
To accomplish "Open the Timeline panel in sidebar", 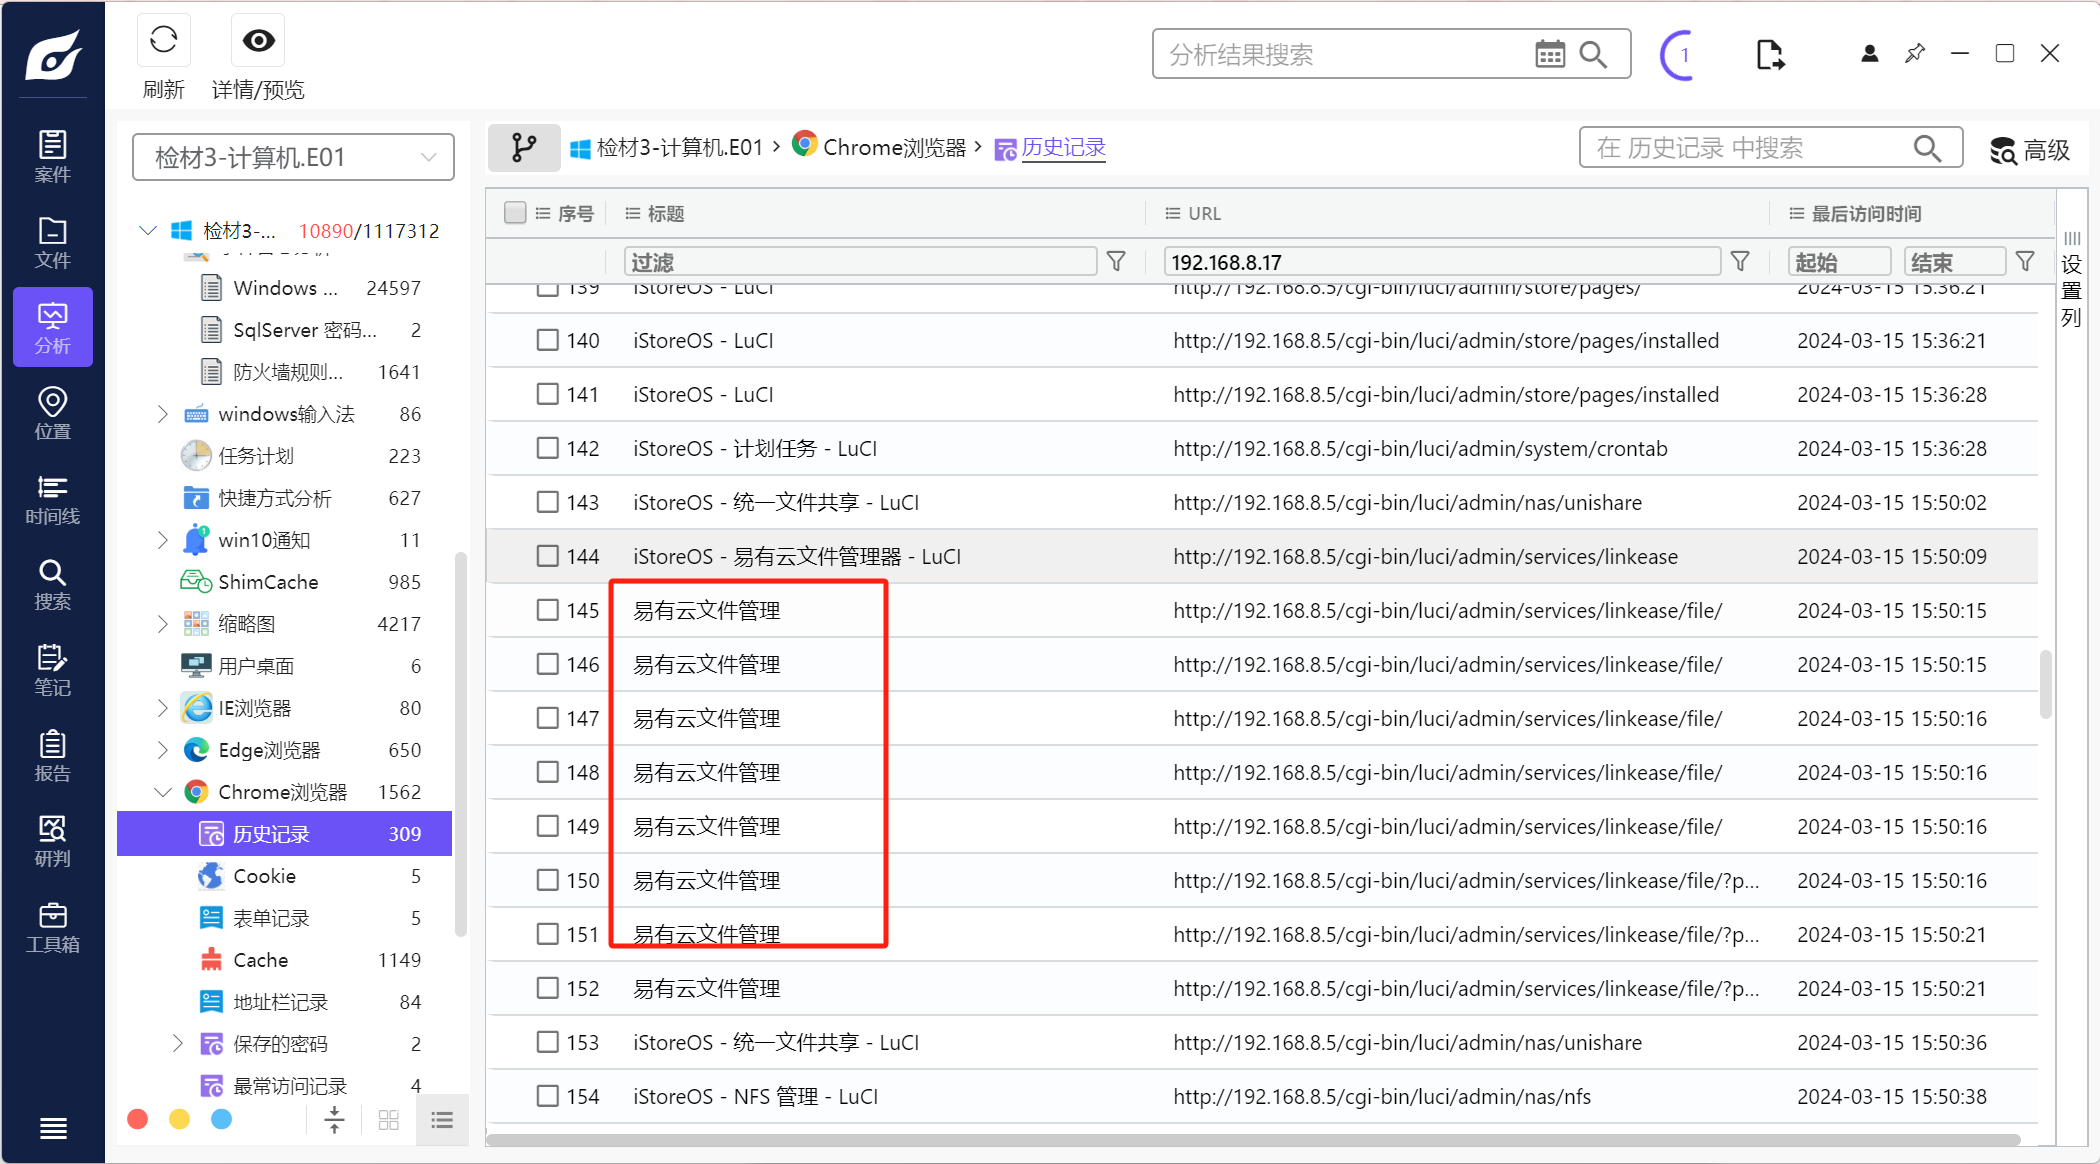I will click(x=52, y=499).
